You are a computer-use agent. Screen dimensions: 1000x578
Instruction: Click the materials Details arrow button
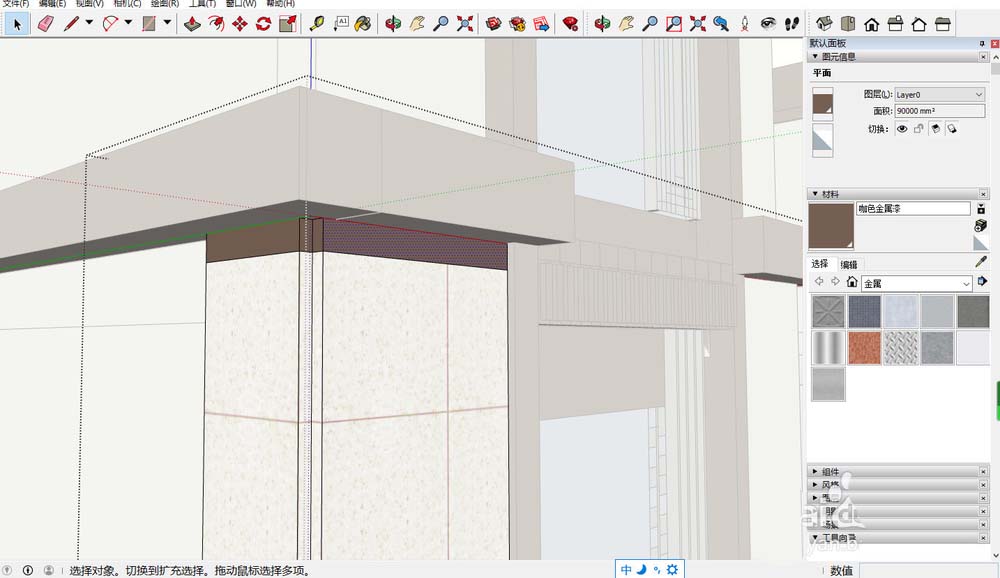click(982, 281)
